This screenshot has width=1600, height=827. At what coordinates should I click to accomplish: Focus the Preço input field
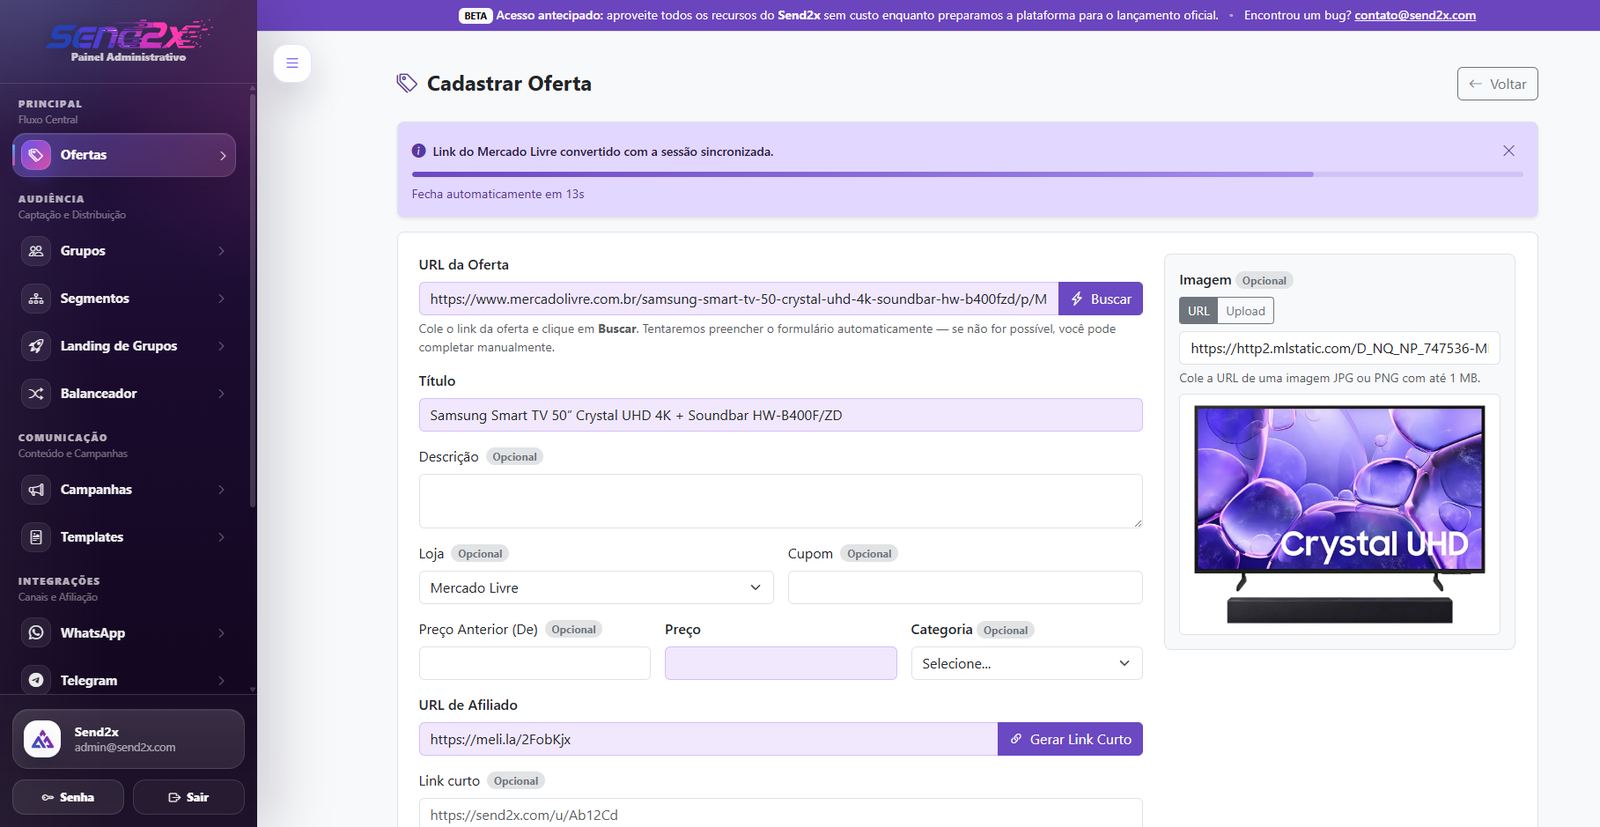(x=780, y=664)
